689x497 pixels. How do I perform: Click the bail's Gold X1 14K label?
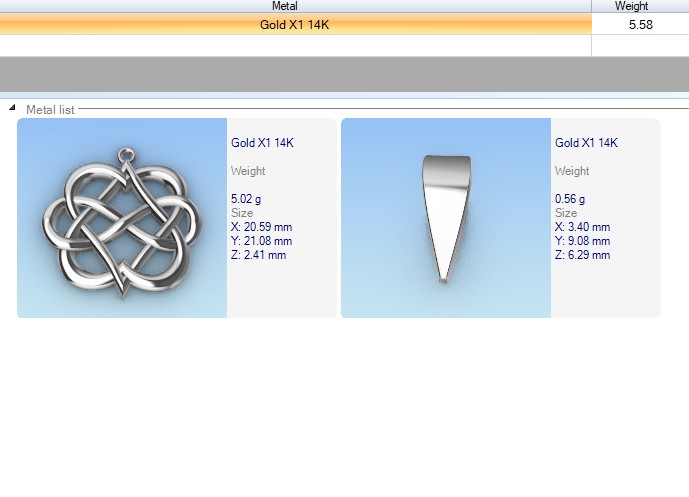[x=586, y=143]
